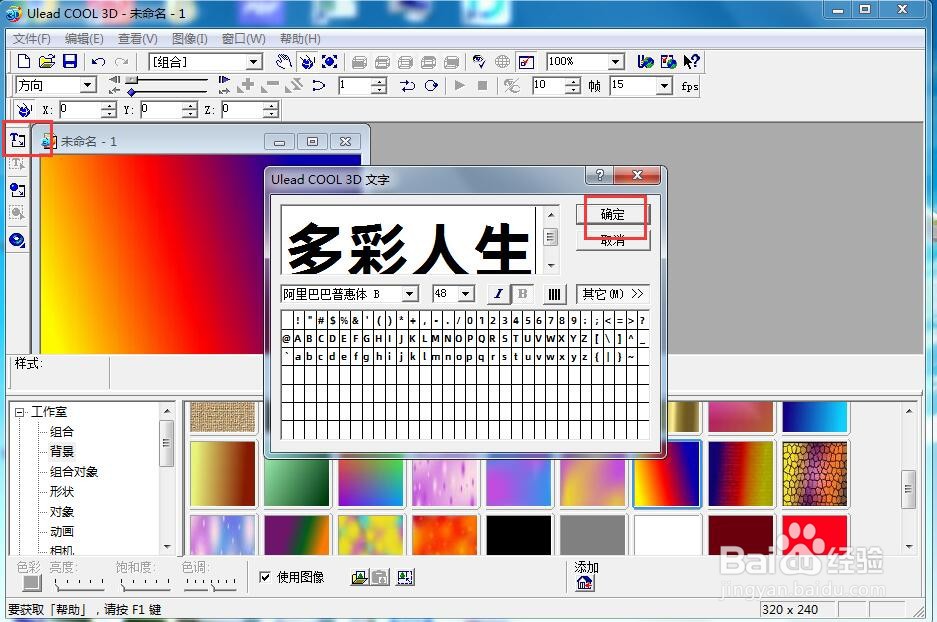The image size is (937, 622).
Task: Open the 100% zoom dropdown
Action: point(616,62)
